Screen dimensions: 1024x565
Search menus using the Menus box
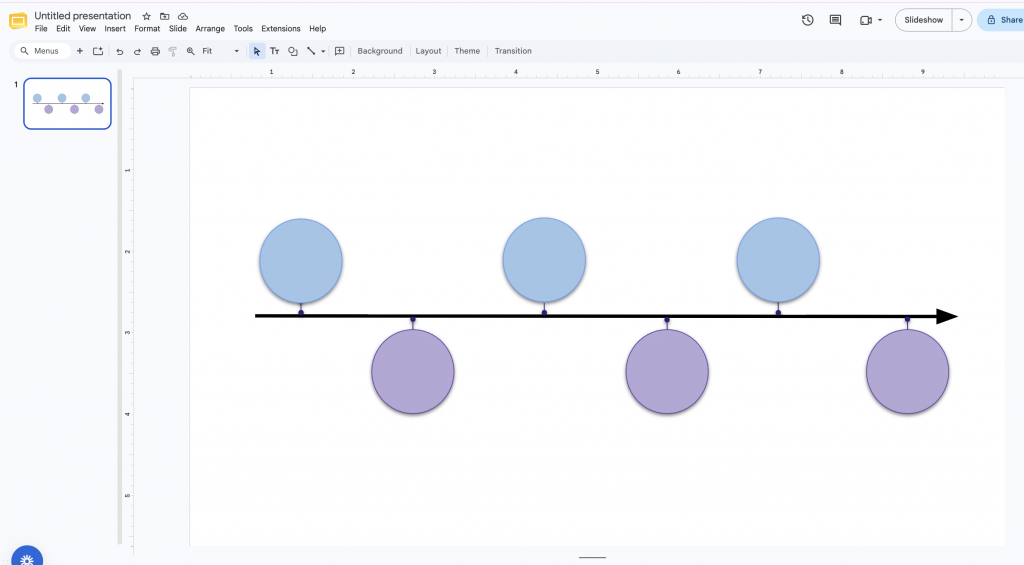[x=40, y=51]
